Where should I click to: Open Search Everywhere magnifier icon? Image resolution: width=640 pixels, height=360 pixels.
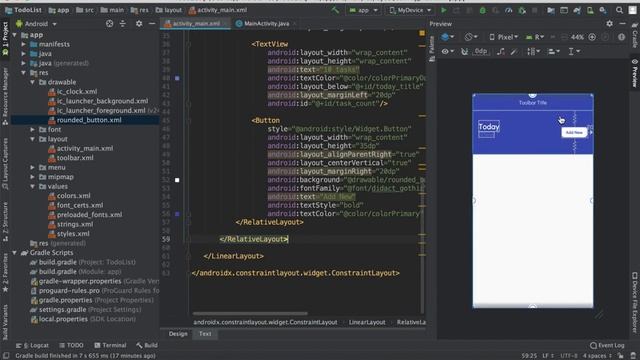[x=620, y=10]
